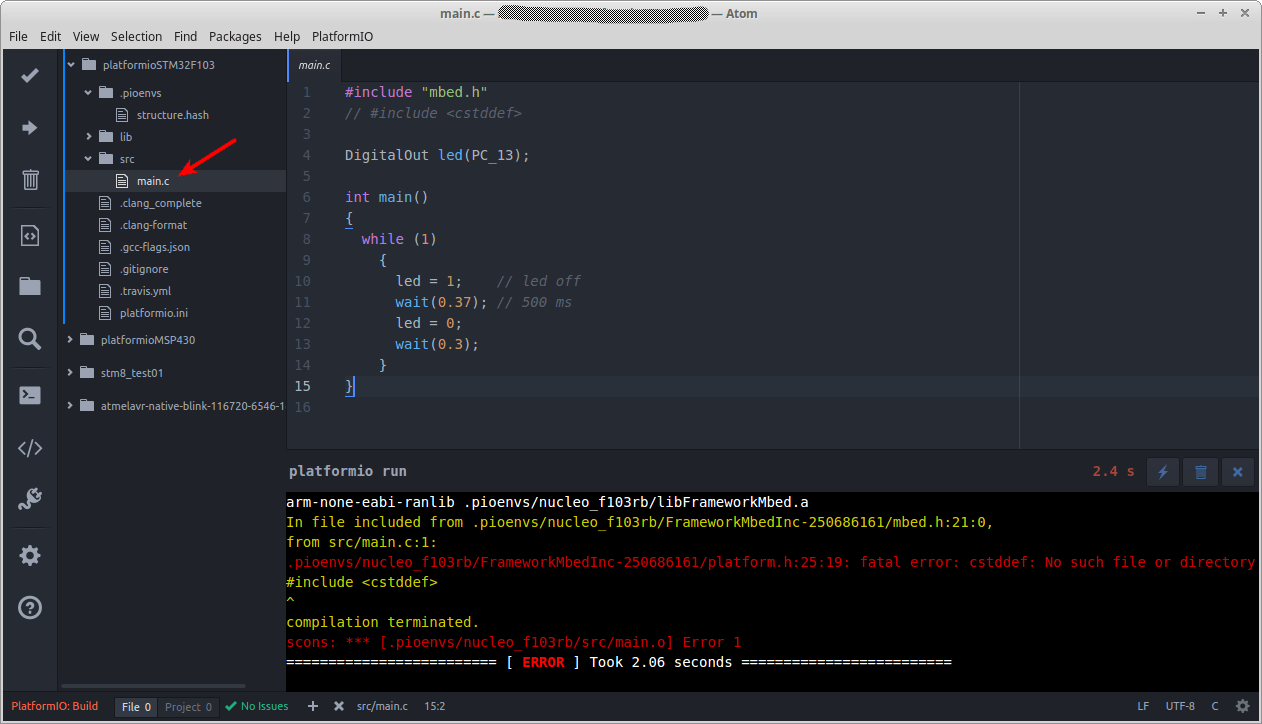
Task: Click the PlatformIO Build checkmark icon
Action: 30,75
